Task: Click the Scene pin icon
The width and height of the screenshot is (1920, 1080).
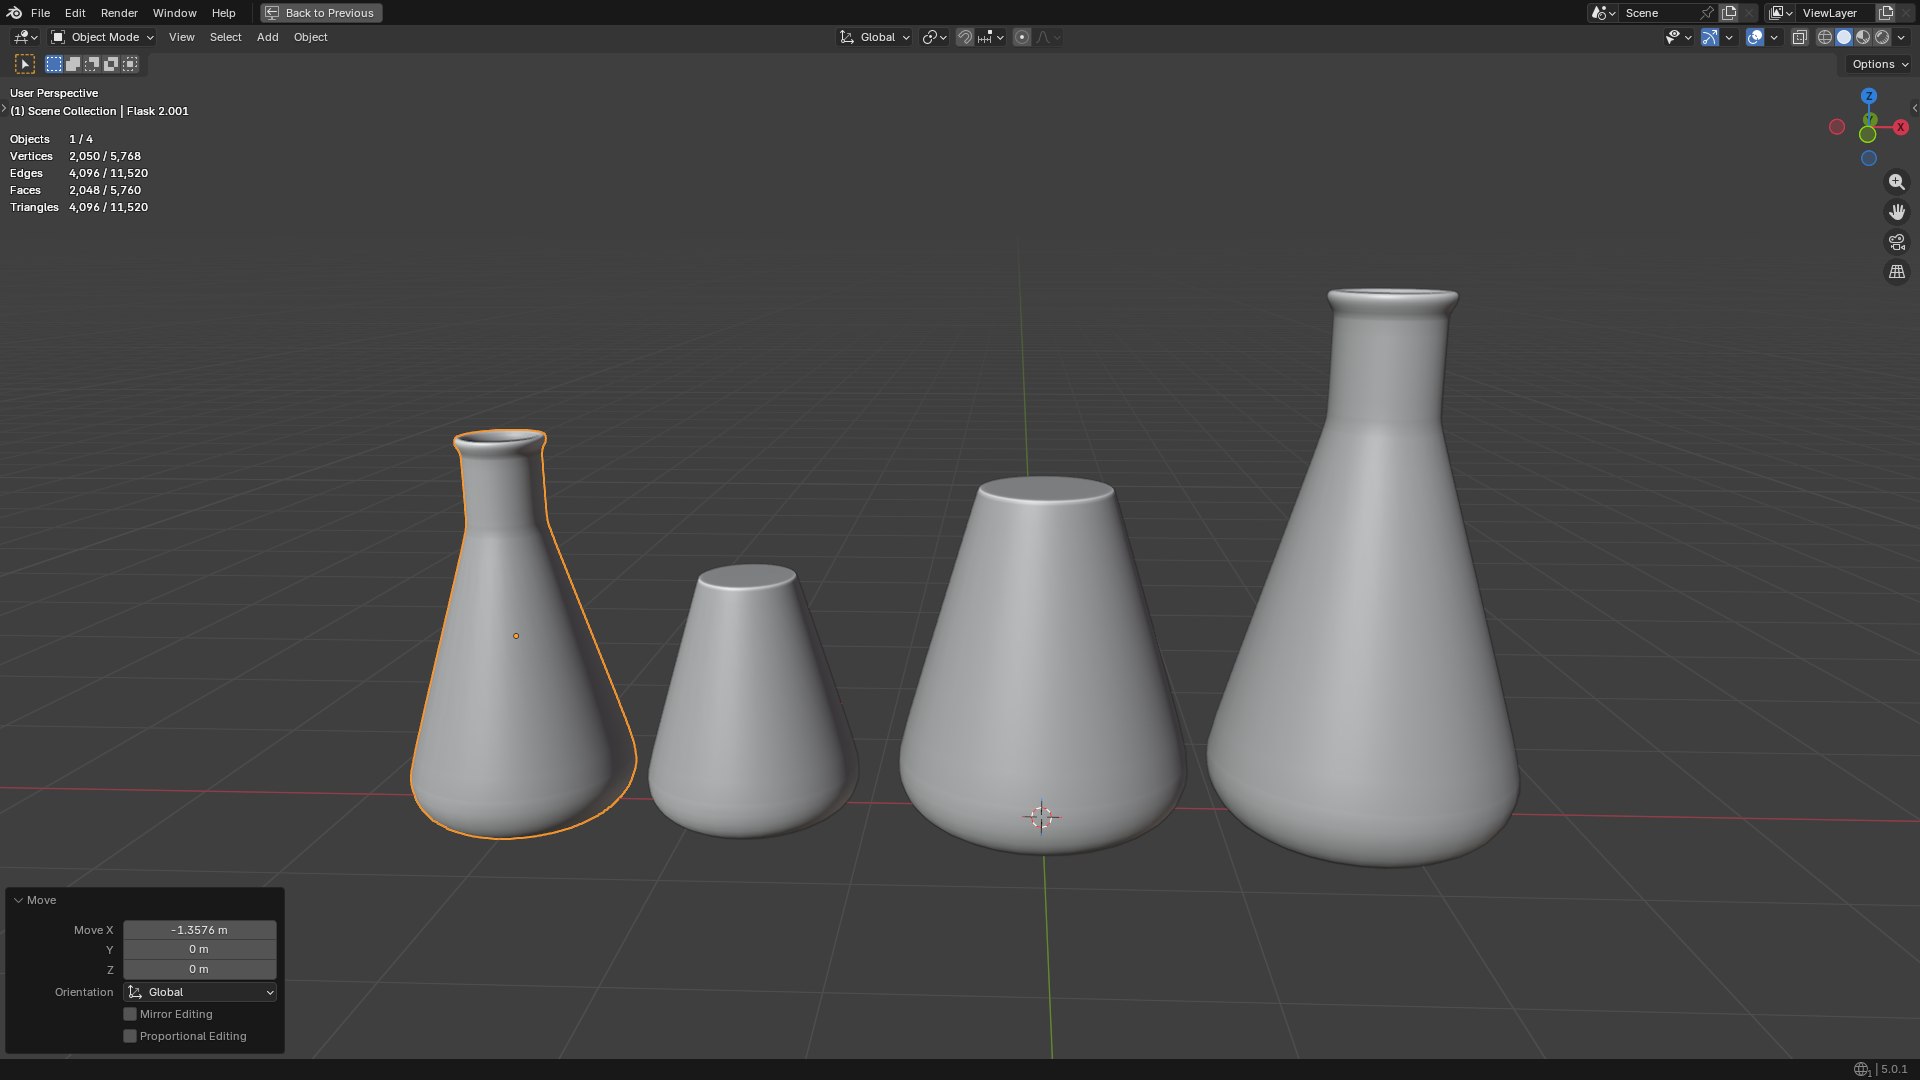Action: pos(1707,13)
